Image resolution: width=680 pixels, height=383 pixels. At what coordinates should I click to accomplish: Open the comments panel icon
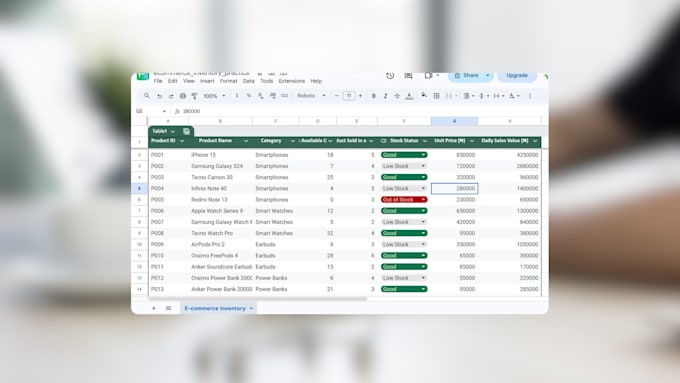(408, 76)
